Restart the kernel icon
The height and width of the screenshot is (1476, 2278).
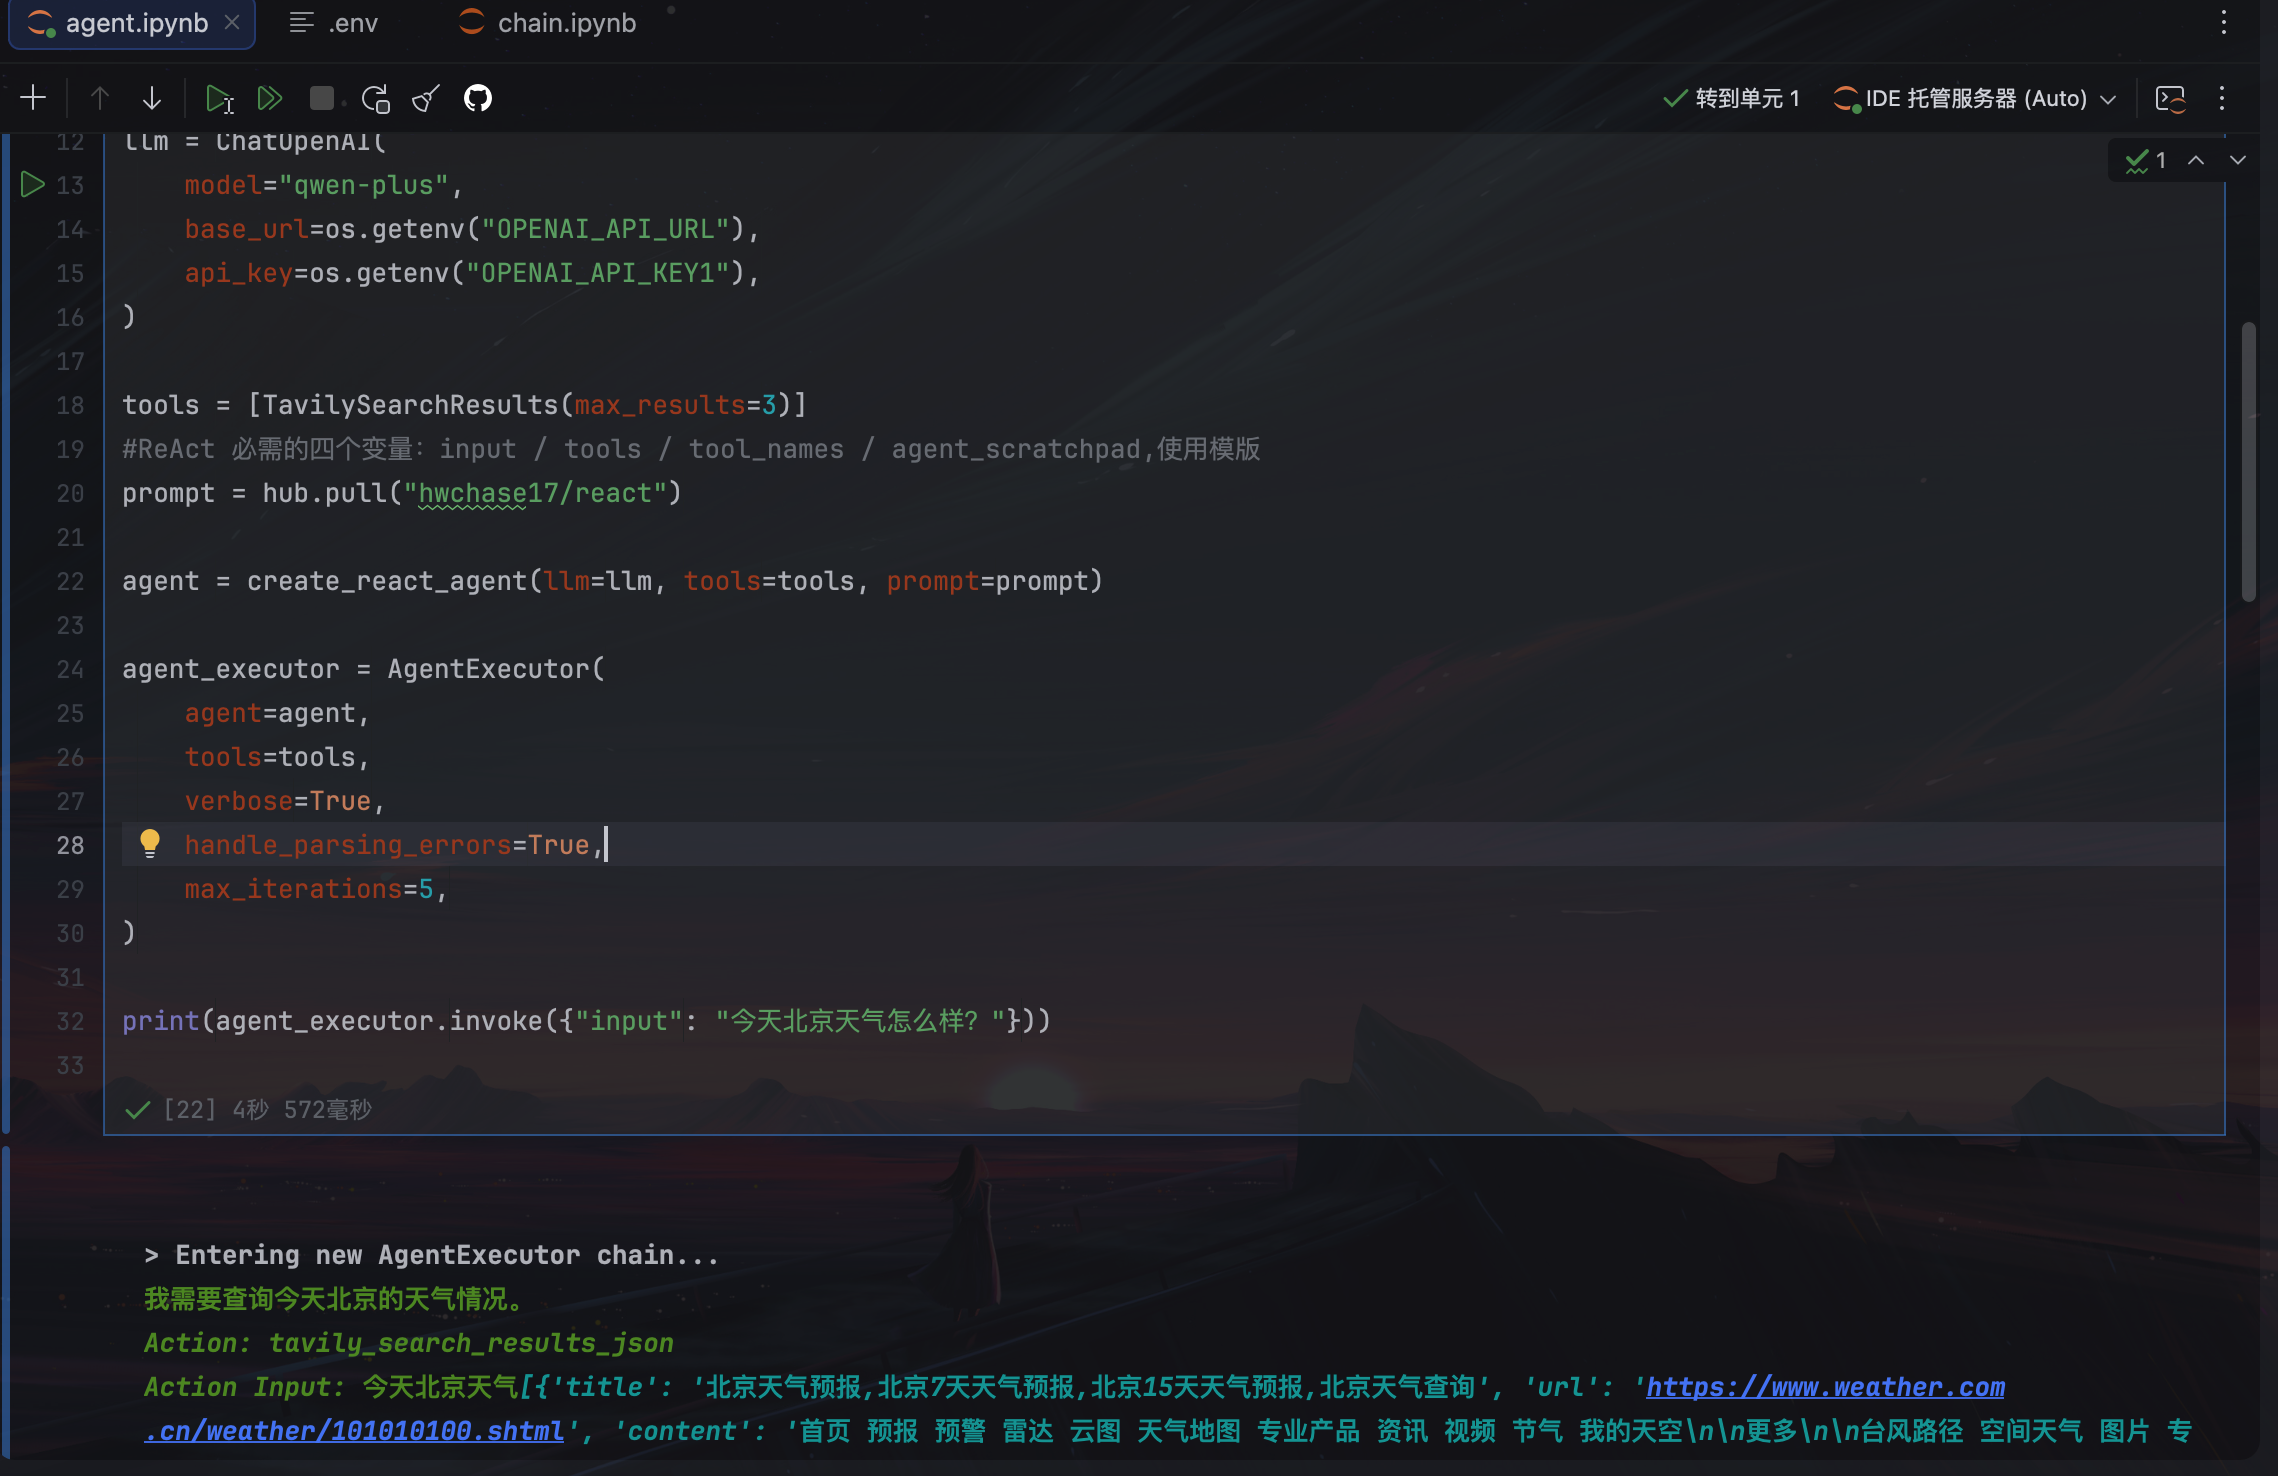pyautogui.click(x=375, y=98)
